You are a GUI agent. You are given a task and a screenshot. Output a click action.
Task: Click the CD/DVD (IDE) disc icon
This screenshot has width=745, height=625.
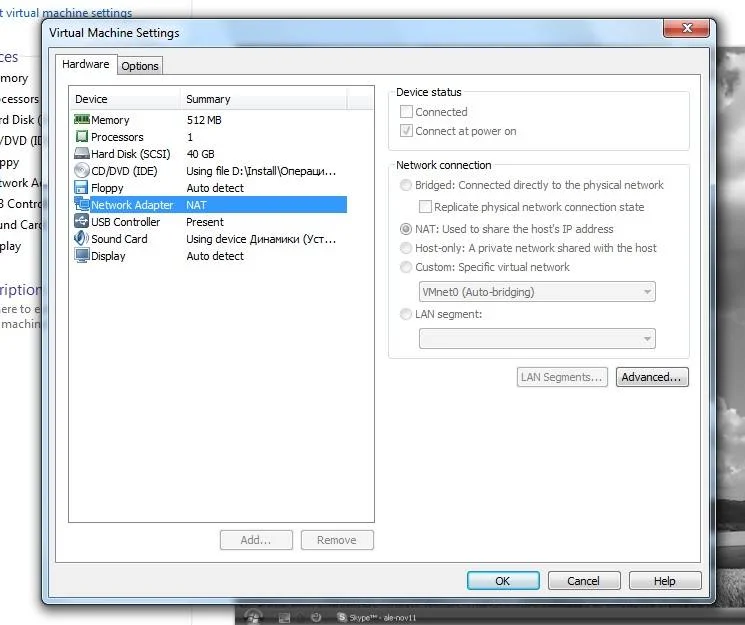[x=82, y=171]
